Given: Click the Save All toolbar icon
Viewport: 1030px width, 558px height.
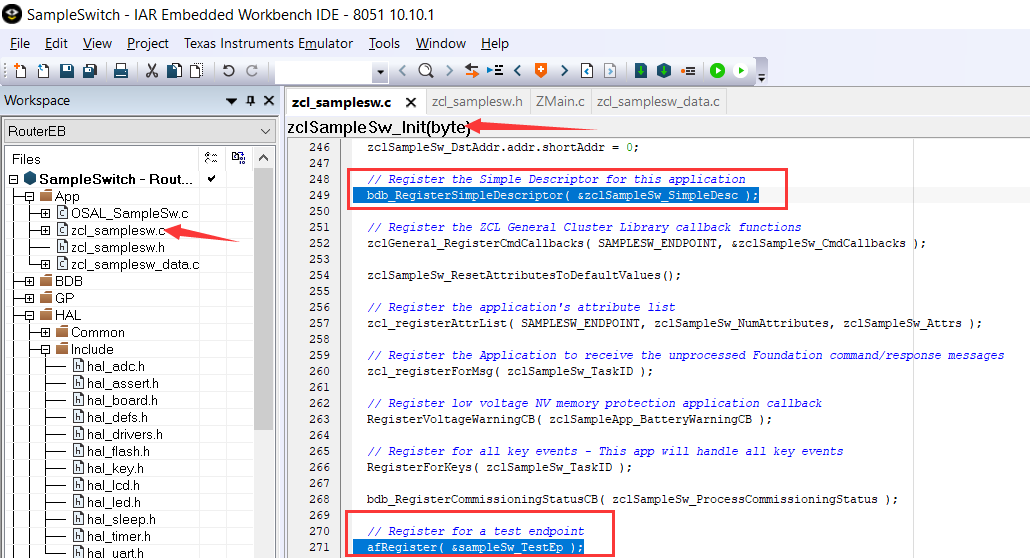Looking at the screenshot, I should tap(90, 70).
